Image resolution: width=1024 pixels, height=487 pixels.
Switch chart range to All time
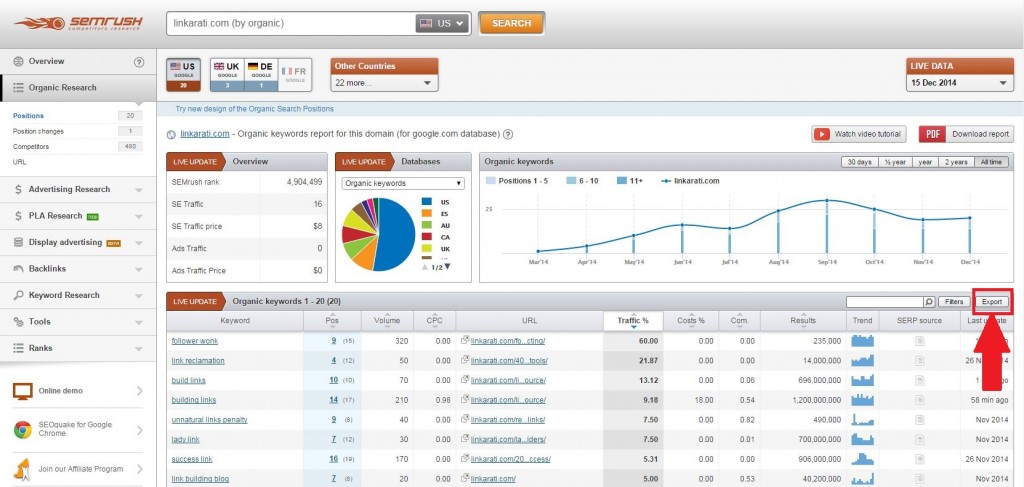[992, 162]
